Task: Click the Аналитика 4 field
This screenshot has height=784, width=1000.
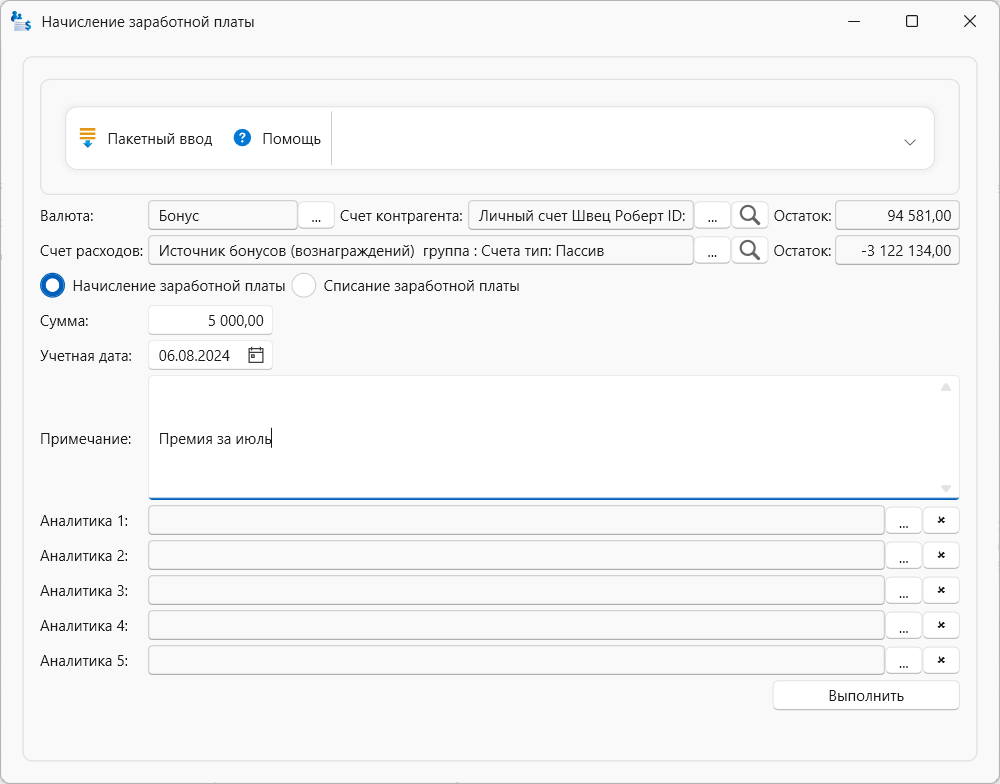Action: (x=517, y=626)
